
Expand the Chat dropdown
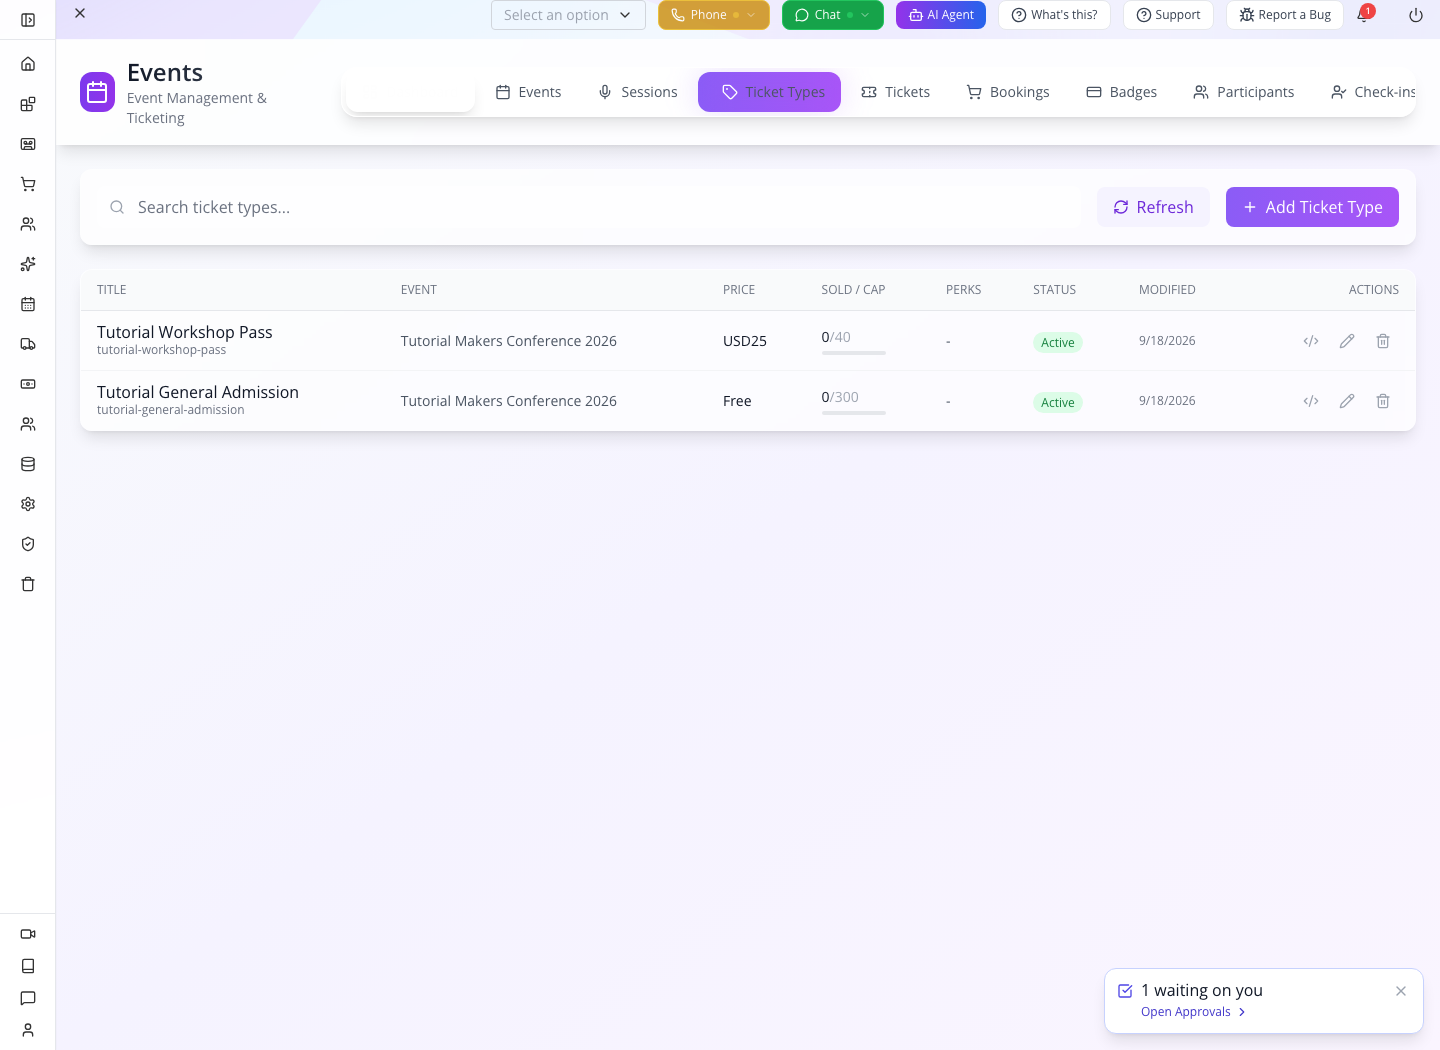click(865, 15)
